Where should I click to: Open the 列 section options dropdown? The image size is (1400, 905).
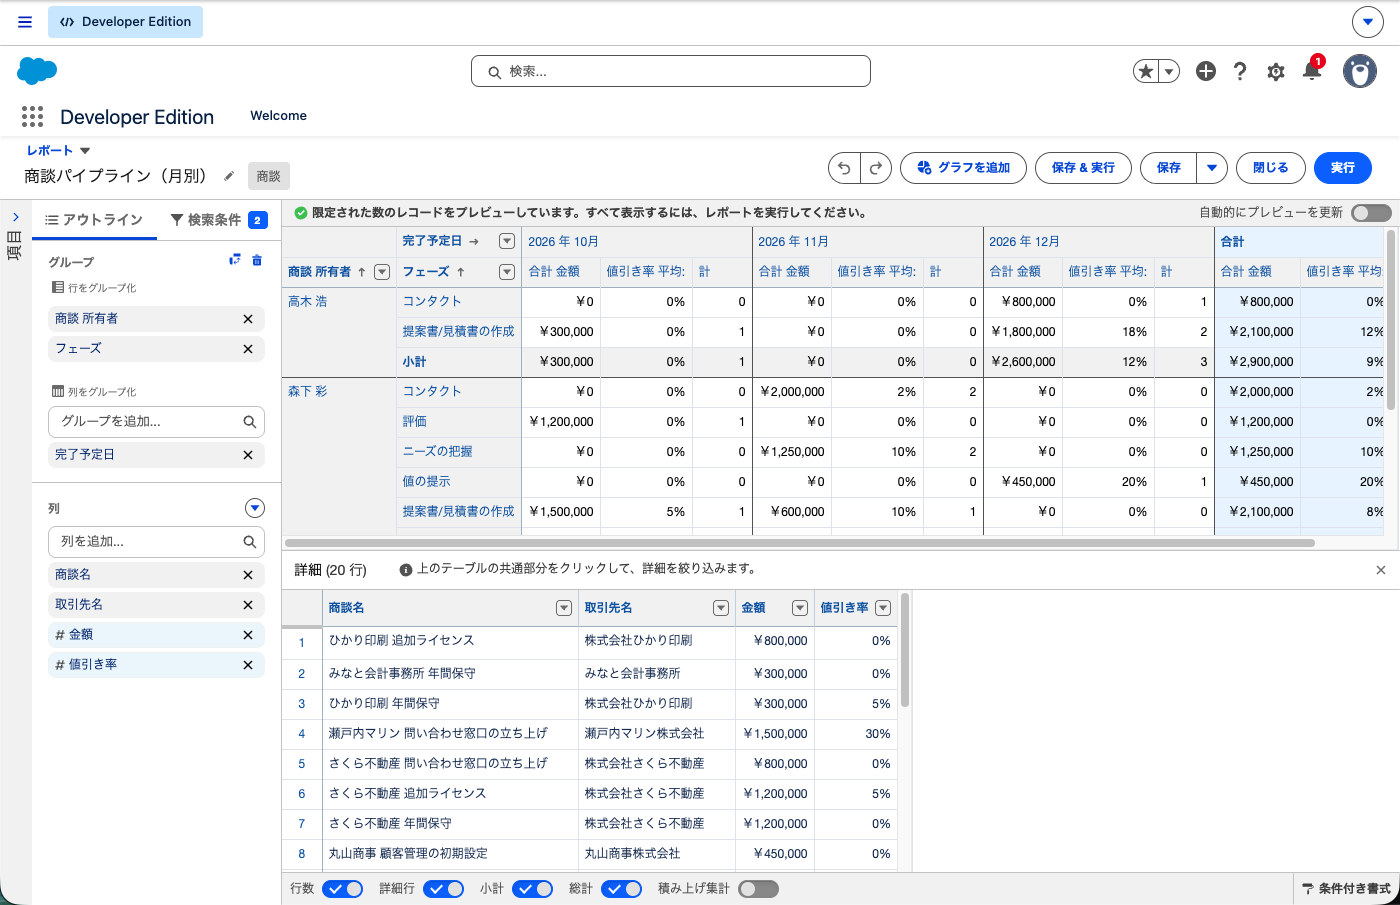255,508
